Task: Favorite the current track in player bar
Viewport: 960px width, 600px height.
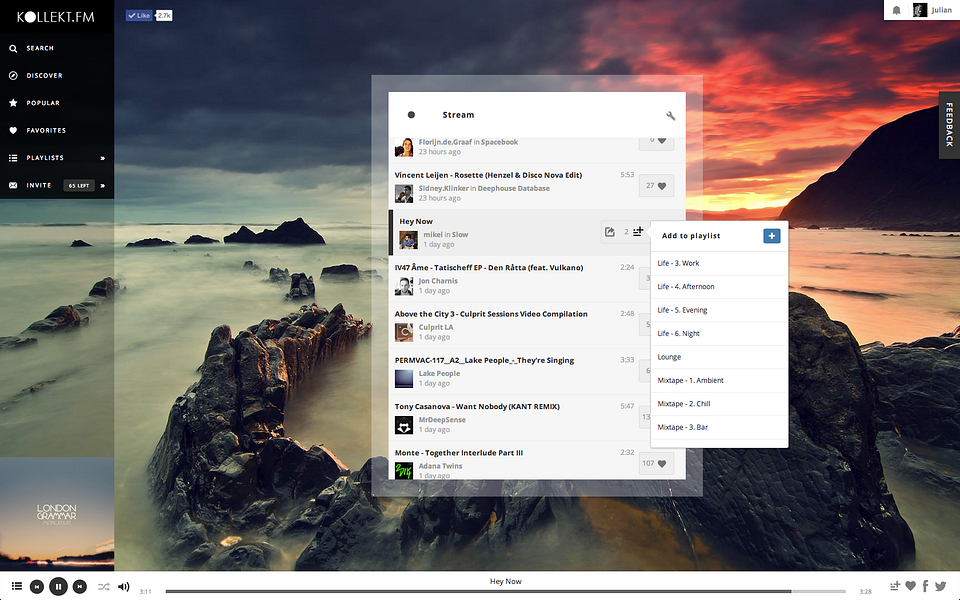Action: (x=910, y=586)
